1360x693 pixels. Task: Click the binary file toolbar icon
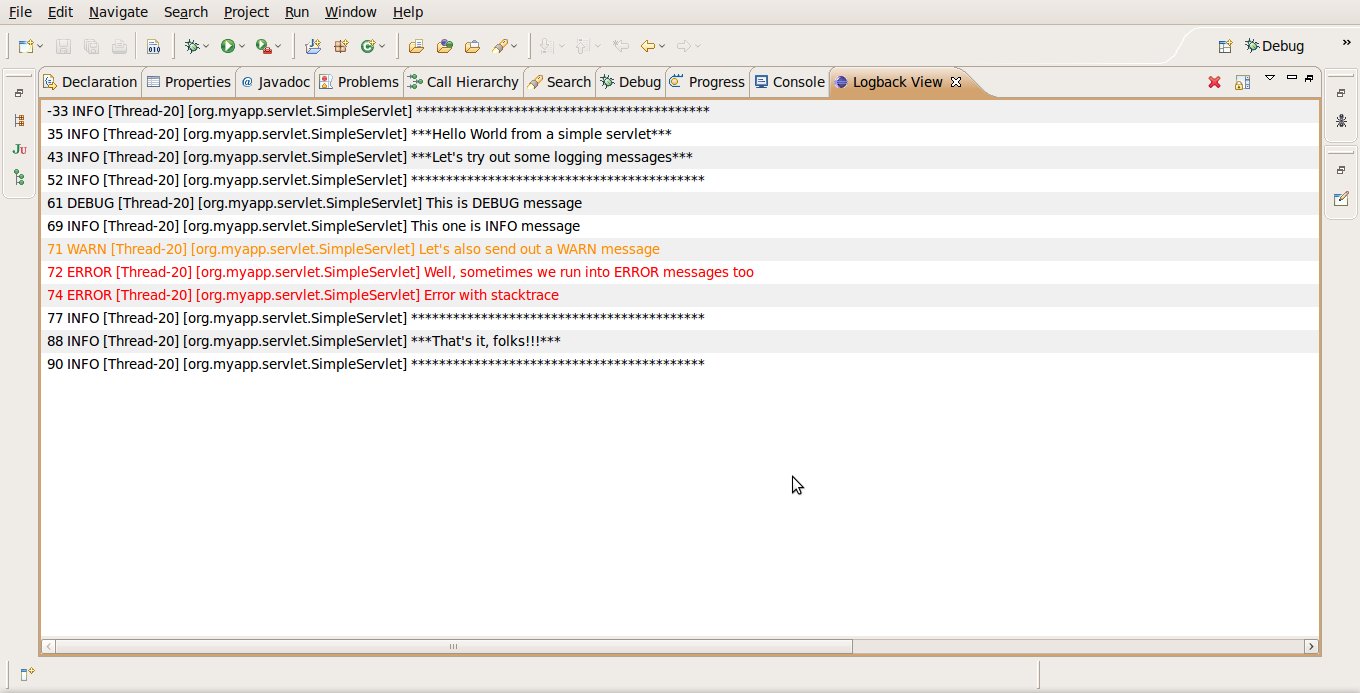152,45
